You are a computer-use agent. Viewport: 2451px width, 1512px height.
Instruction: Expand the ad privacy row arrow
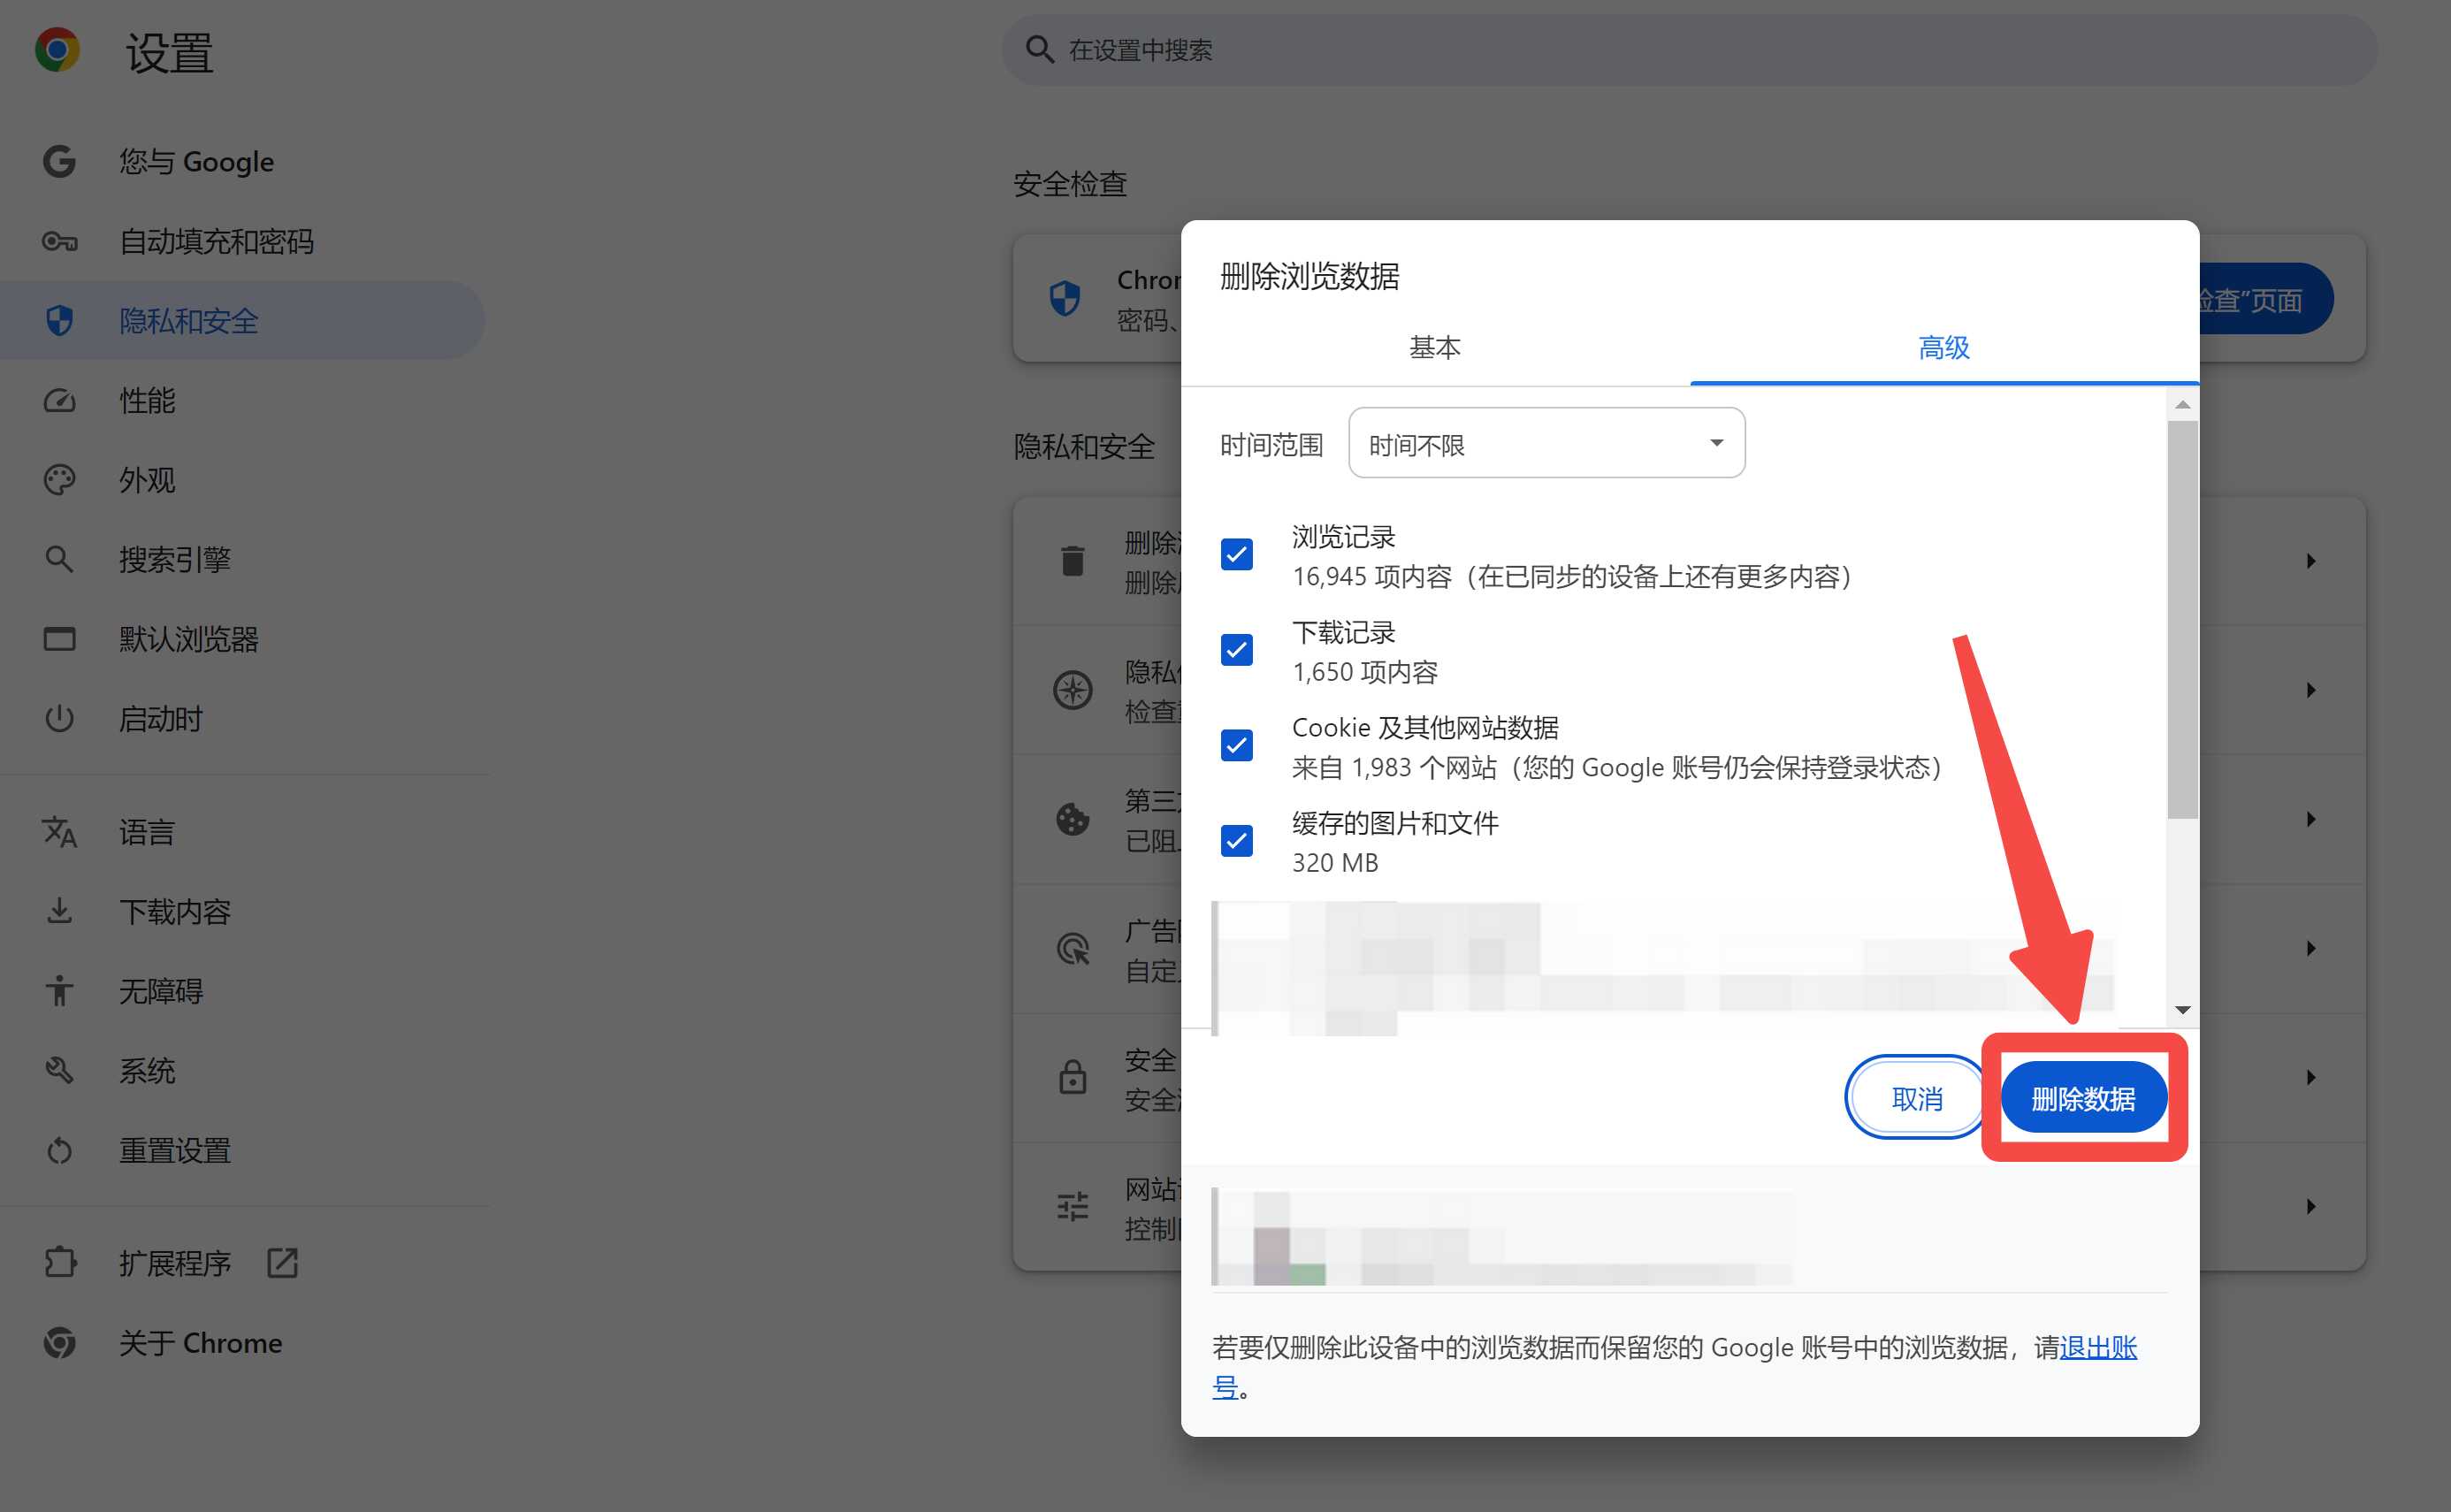pyautogui.click(x=2311, y=948)
